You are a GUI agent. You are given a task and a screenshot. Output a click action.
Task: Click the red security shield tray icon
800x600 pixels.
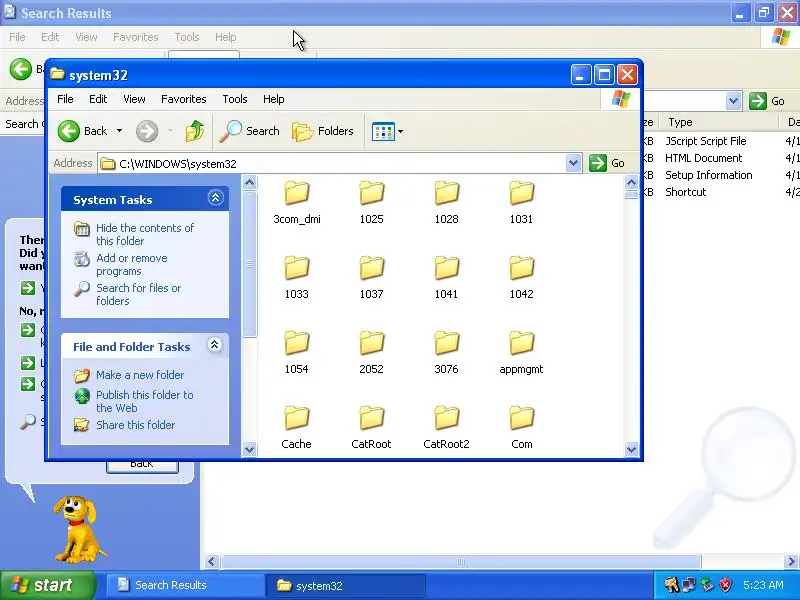click(x=725, y=585)
